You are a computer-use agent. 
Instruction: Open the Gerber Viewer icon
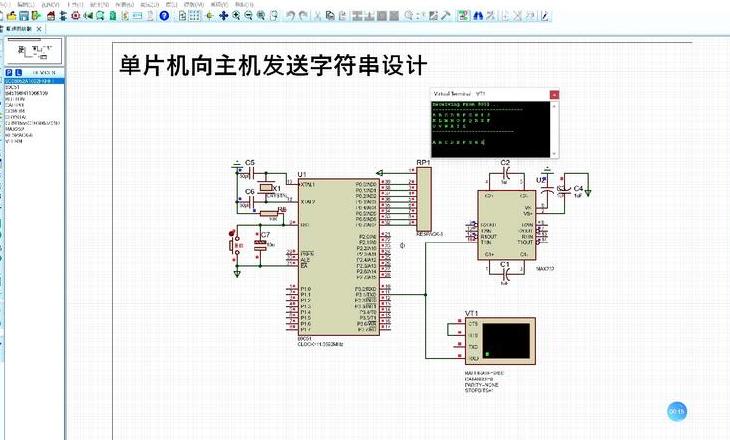[100, 16]
